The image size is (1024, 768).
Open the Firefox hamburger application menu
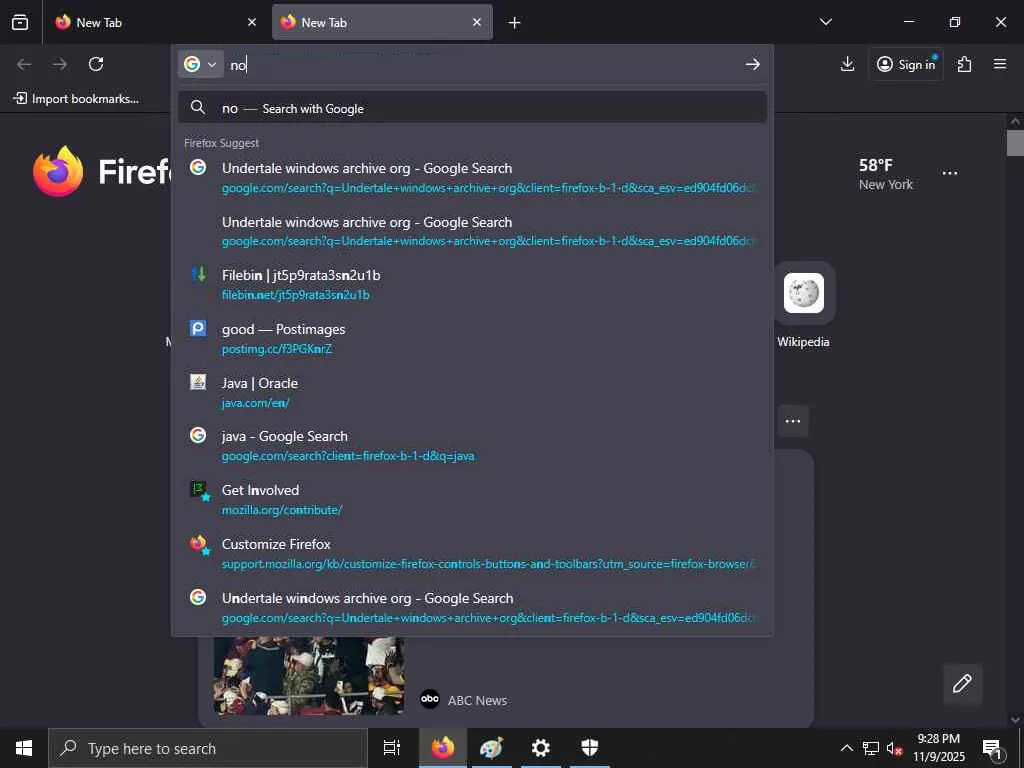point(1000,64)
